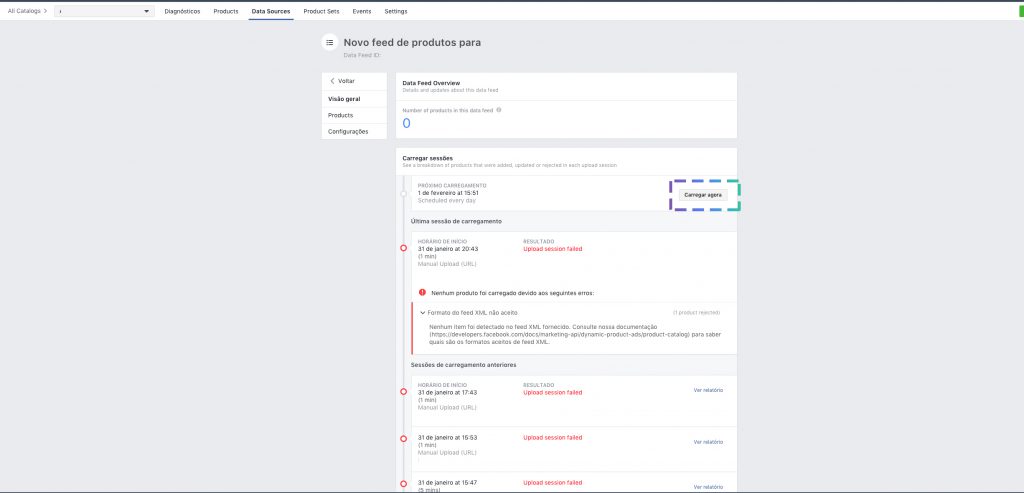Click the grey timeline marker for next scheduled upload
Screen dimensions: 1024x493
coord(403,192)
